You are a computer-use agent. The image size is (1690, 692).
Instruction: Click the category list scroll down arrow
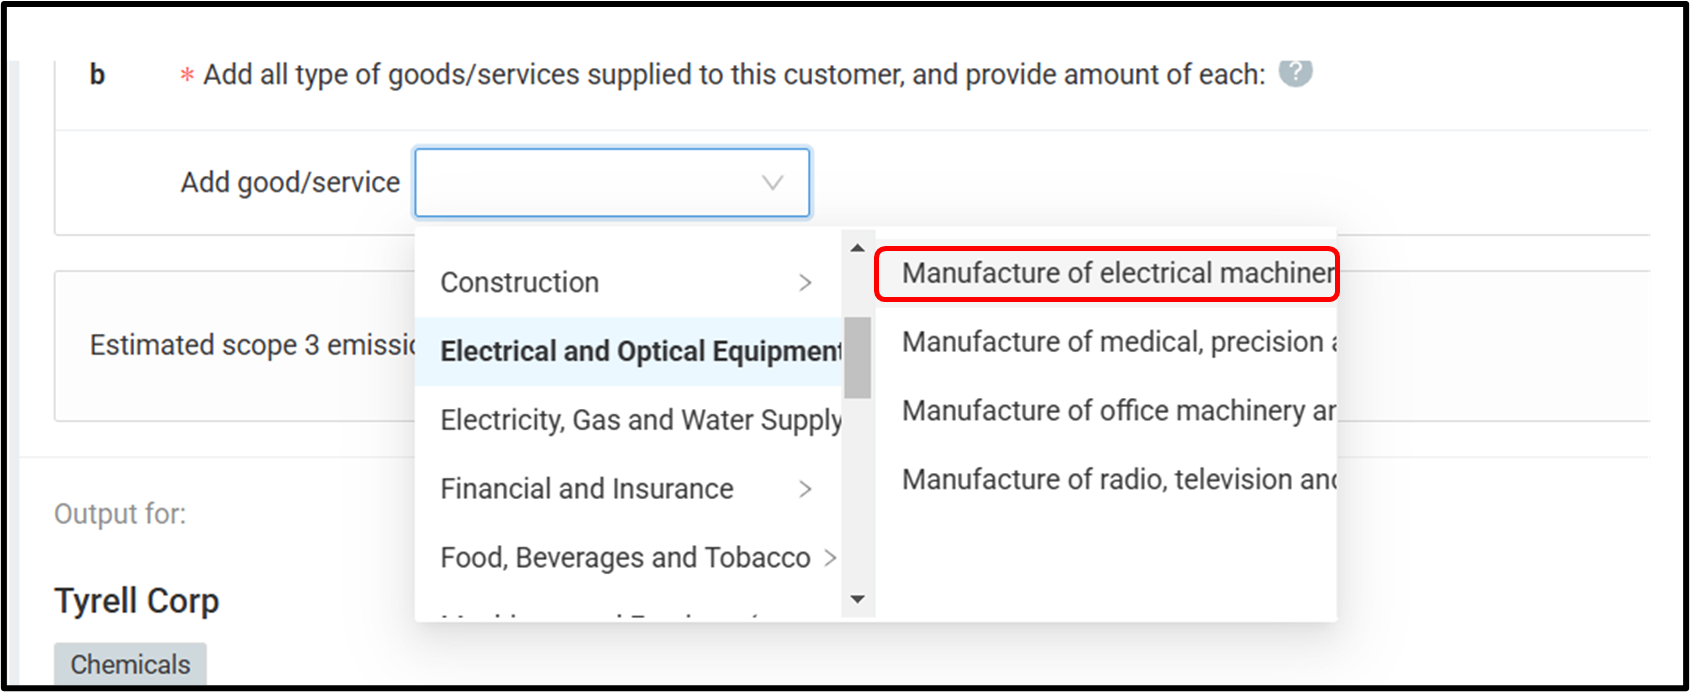click(857, 599)
